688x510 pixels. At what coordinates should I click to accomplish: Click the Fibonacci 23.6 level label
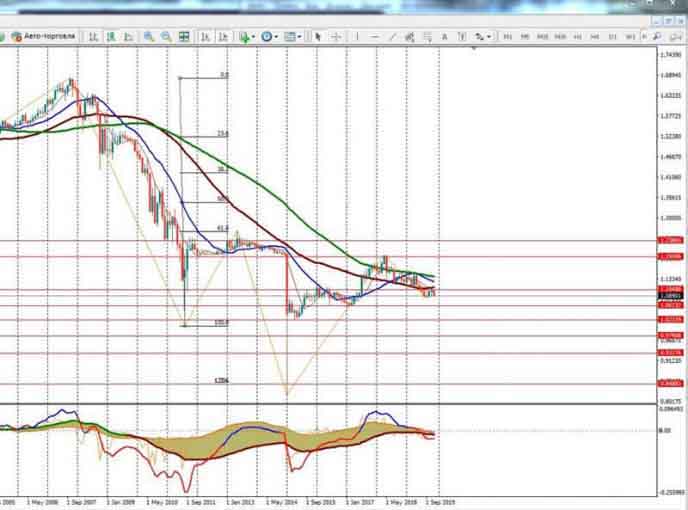coord(223,134)
